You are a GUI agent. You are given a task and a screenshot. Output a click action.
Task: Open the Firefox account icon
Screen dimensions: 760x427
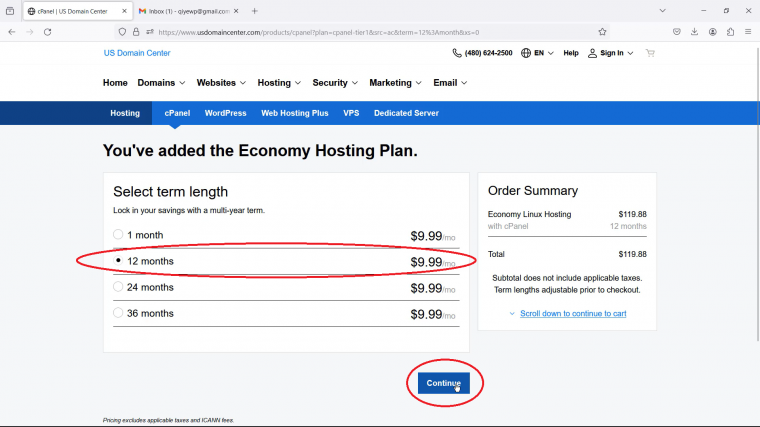coord(712,32)
